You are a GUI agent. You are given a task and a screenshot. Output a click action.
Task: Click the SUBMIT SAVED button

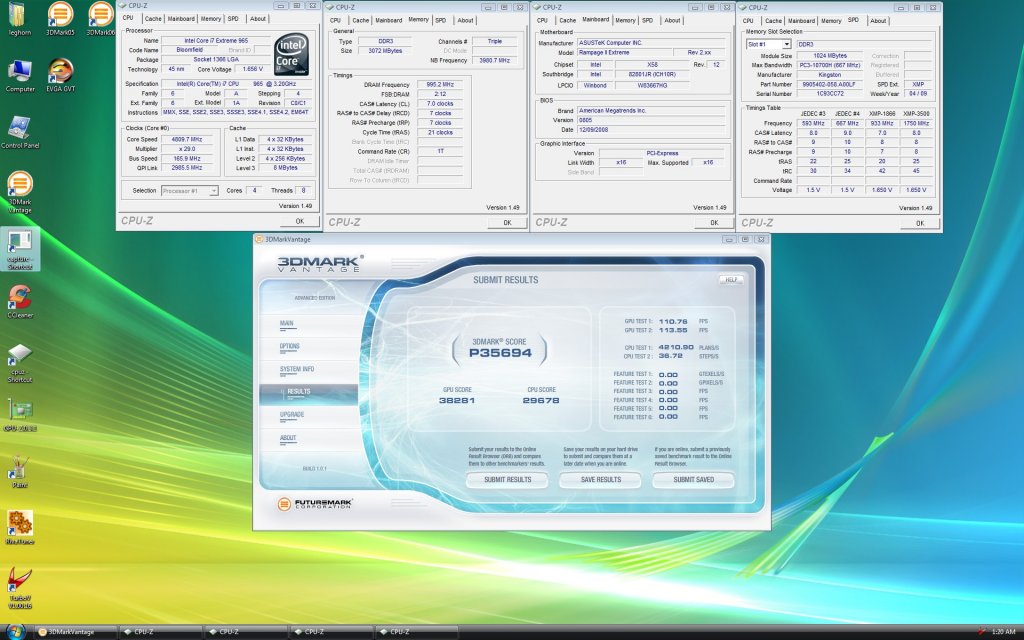[x=694, y=480]
